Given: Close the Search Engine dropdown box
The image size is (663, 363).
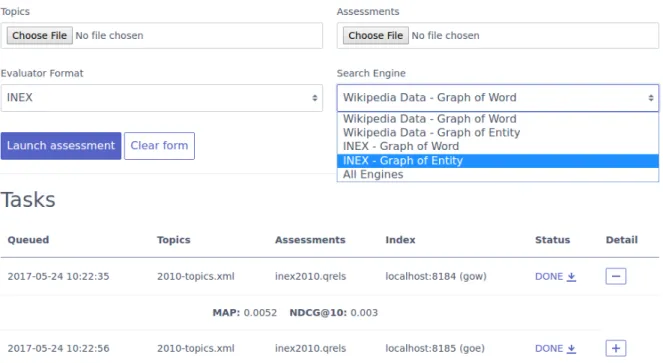Looking at the screenshot, I should click(x=498, y=98).
